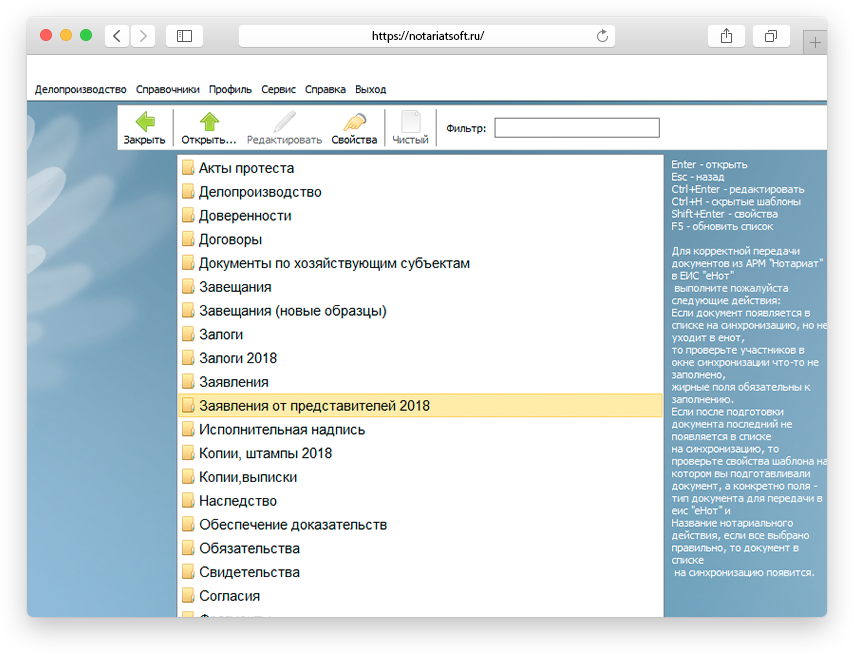The image size is (854, 654).
Task: Click folder icon beside Делопроизводство row
Action: click(x=188, y=192)
